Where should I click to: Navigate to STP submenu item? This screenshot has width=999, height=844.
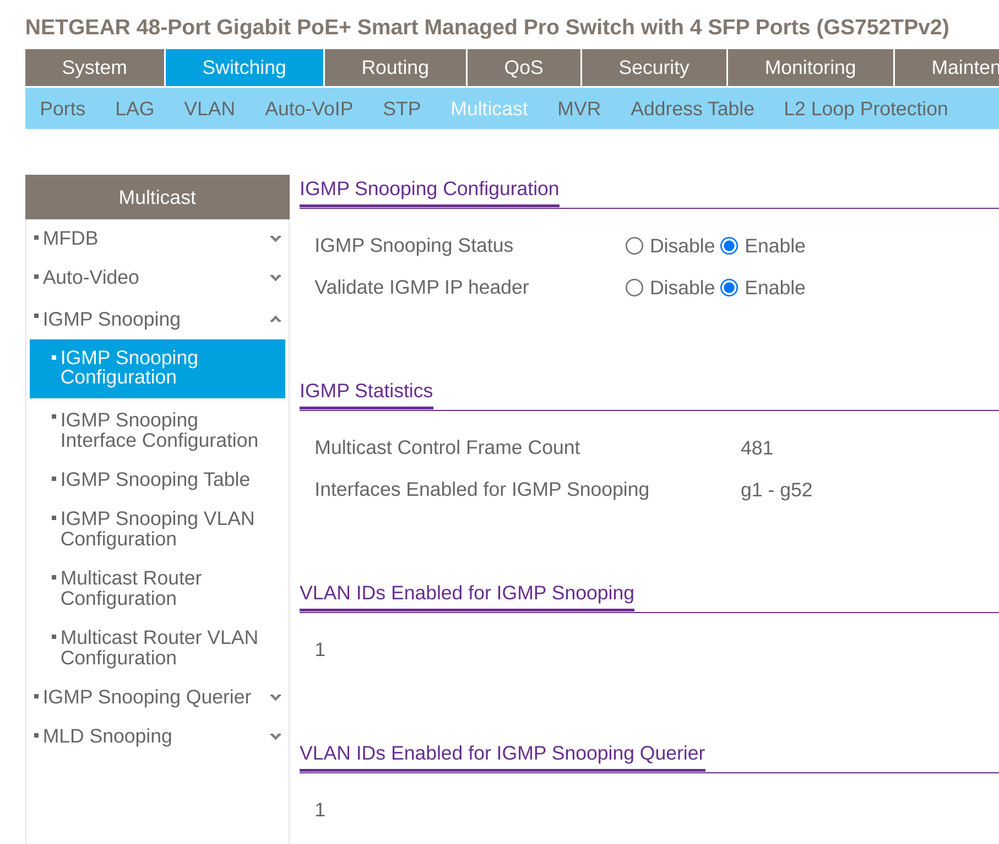point(401,109)
